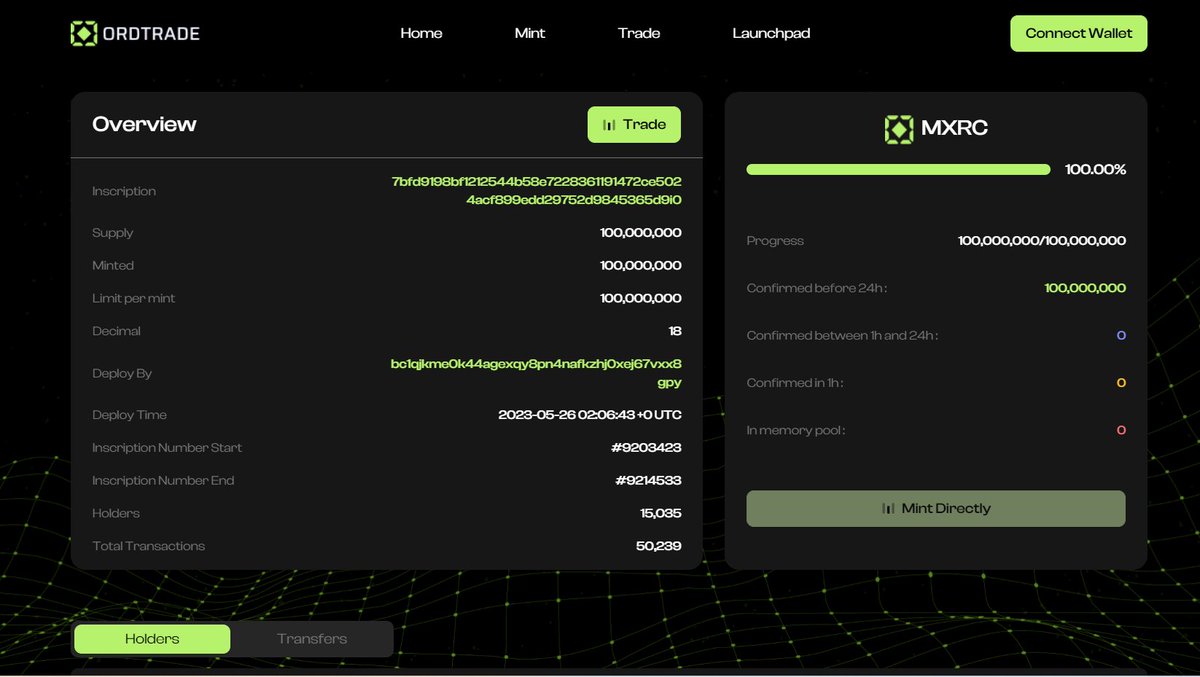Switch to the Holders tab
Image resolution: width=1200 pixels, height=677 pixels.
pos(152,639)
